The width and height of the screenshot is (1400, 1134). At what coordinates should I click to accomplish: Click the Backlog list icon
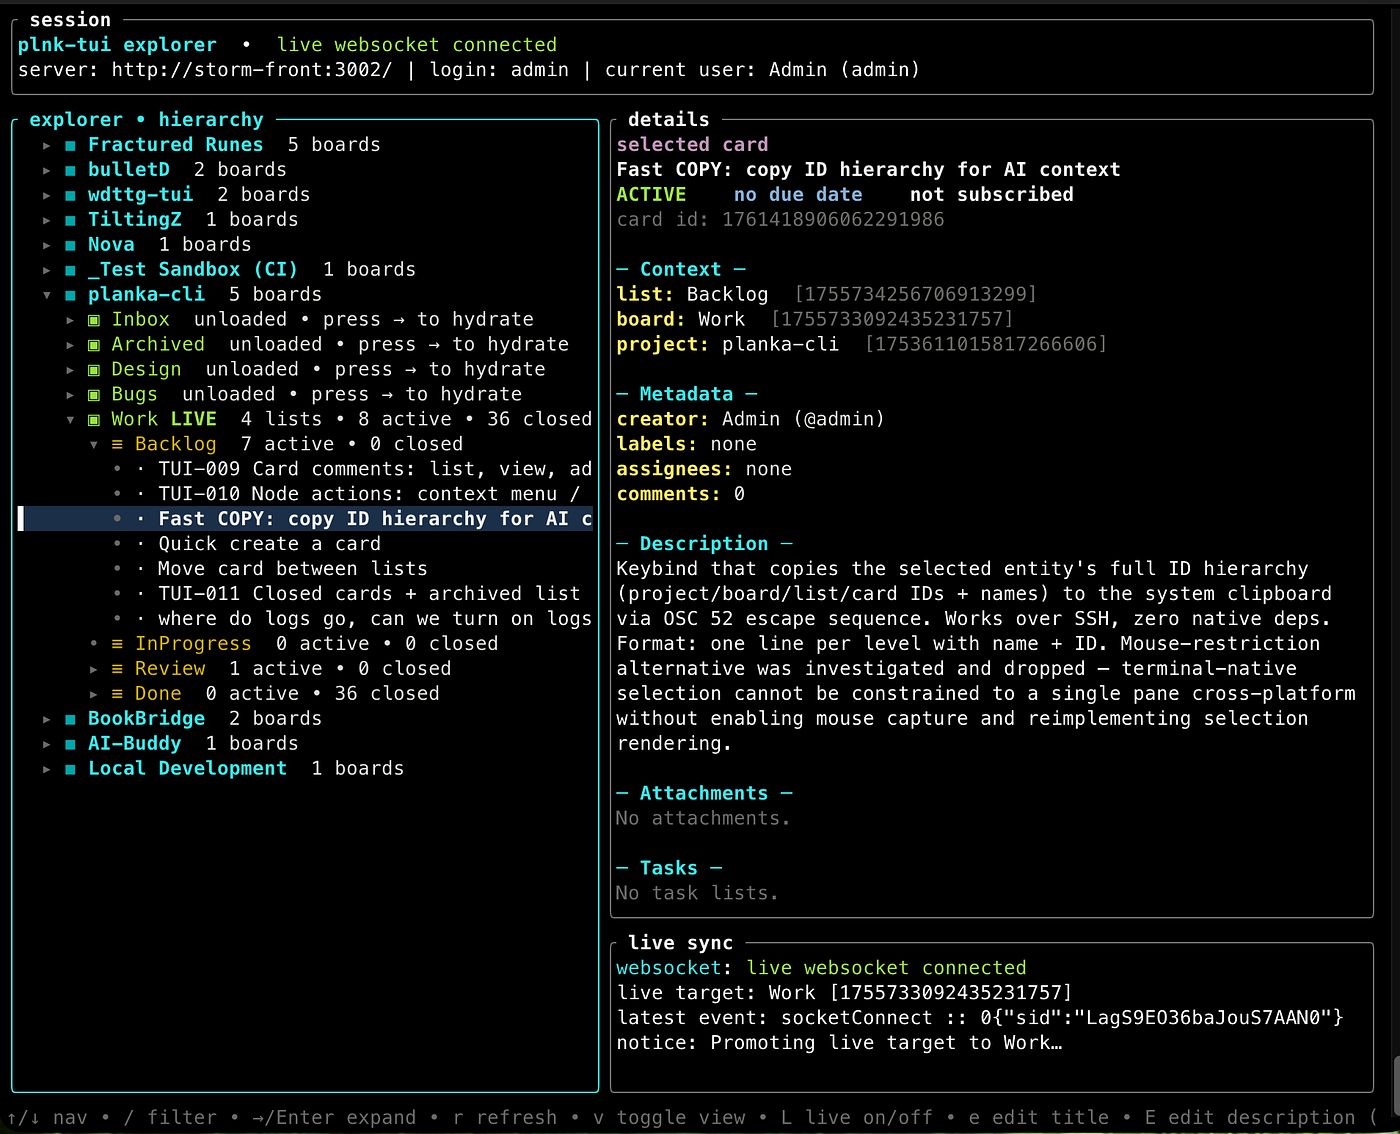pos(117,445)
